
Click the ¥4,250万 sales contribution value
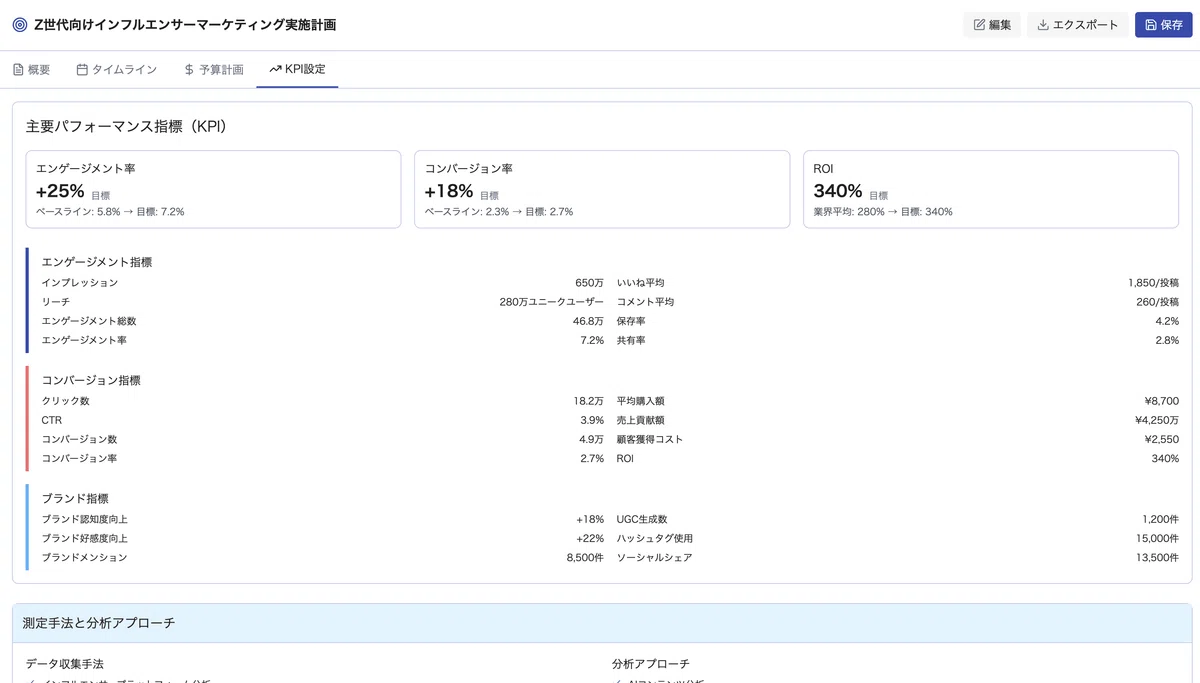pyautogui.click(x=1157, y=420)
